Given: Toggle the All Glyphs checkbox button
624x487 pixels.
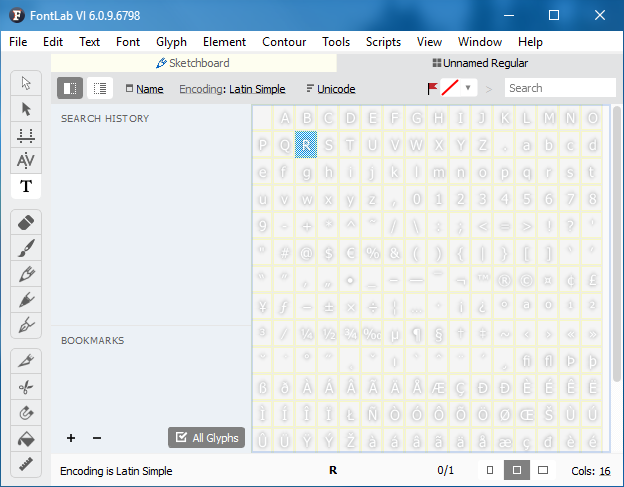Looking at the screenshot, I should (x=206, y=437).
